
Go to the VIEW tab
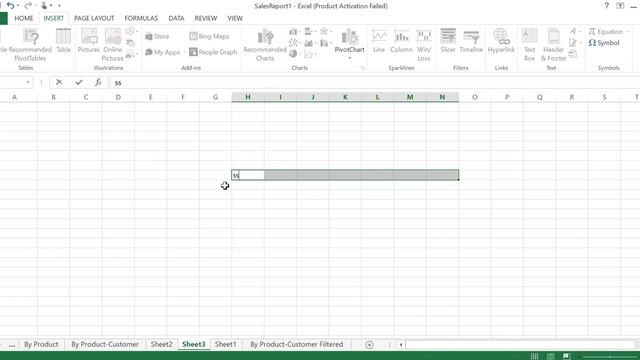(235, 18)
